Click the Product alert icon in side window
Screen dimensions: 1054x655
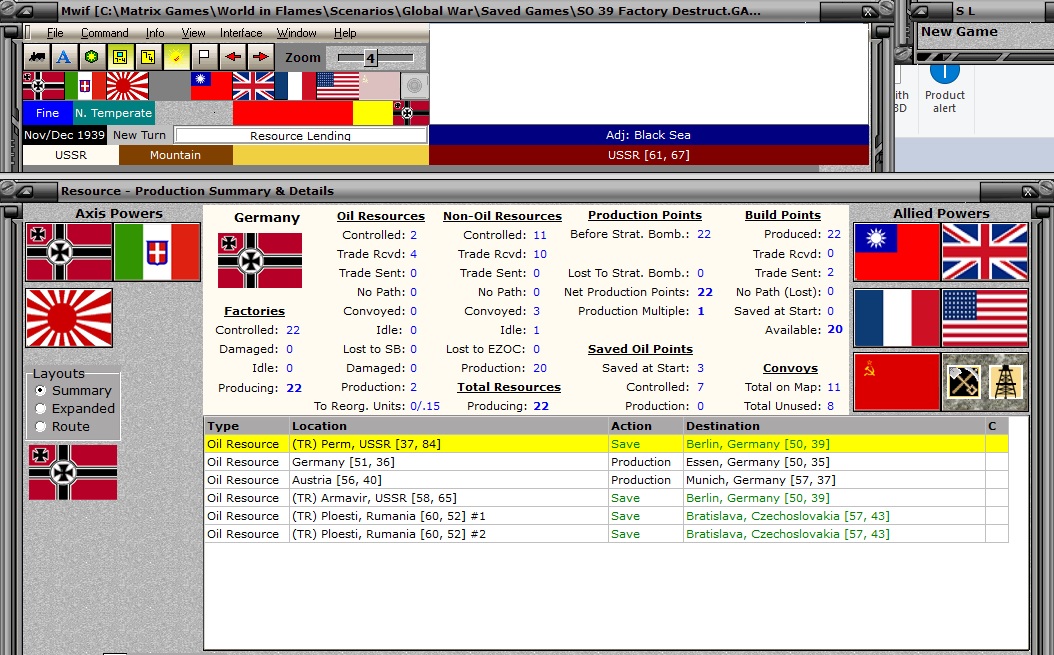coord(944,89)
